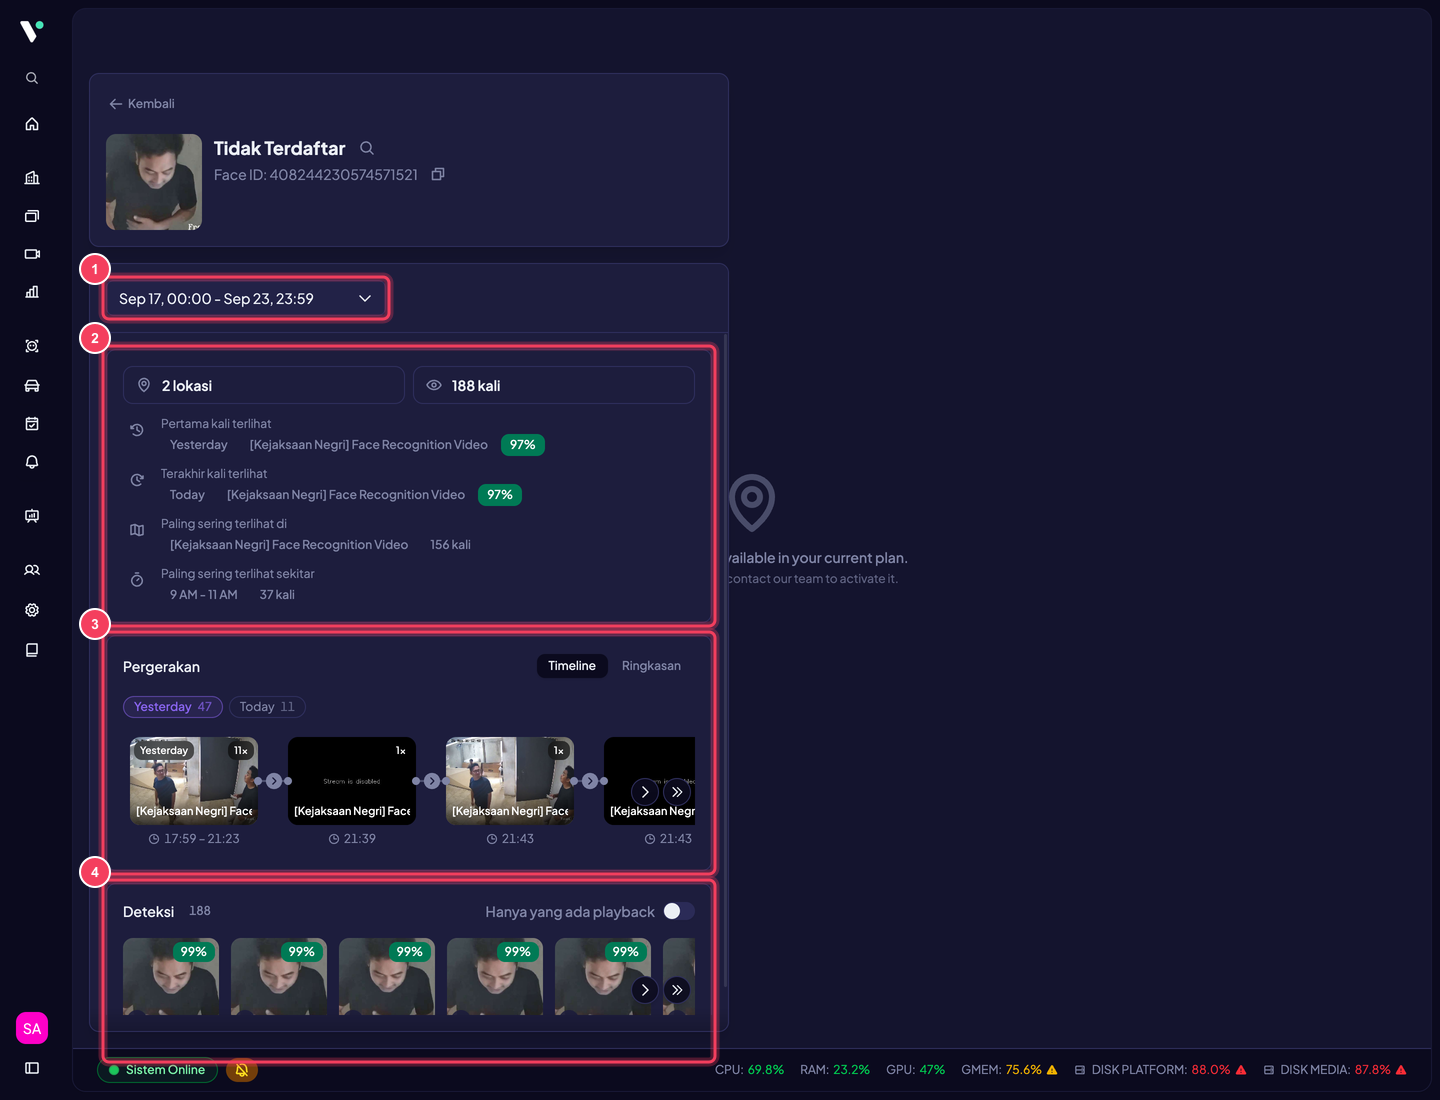
Task: Open the camera icon in sidebar
Action: coord(32,254)
